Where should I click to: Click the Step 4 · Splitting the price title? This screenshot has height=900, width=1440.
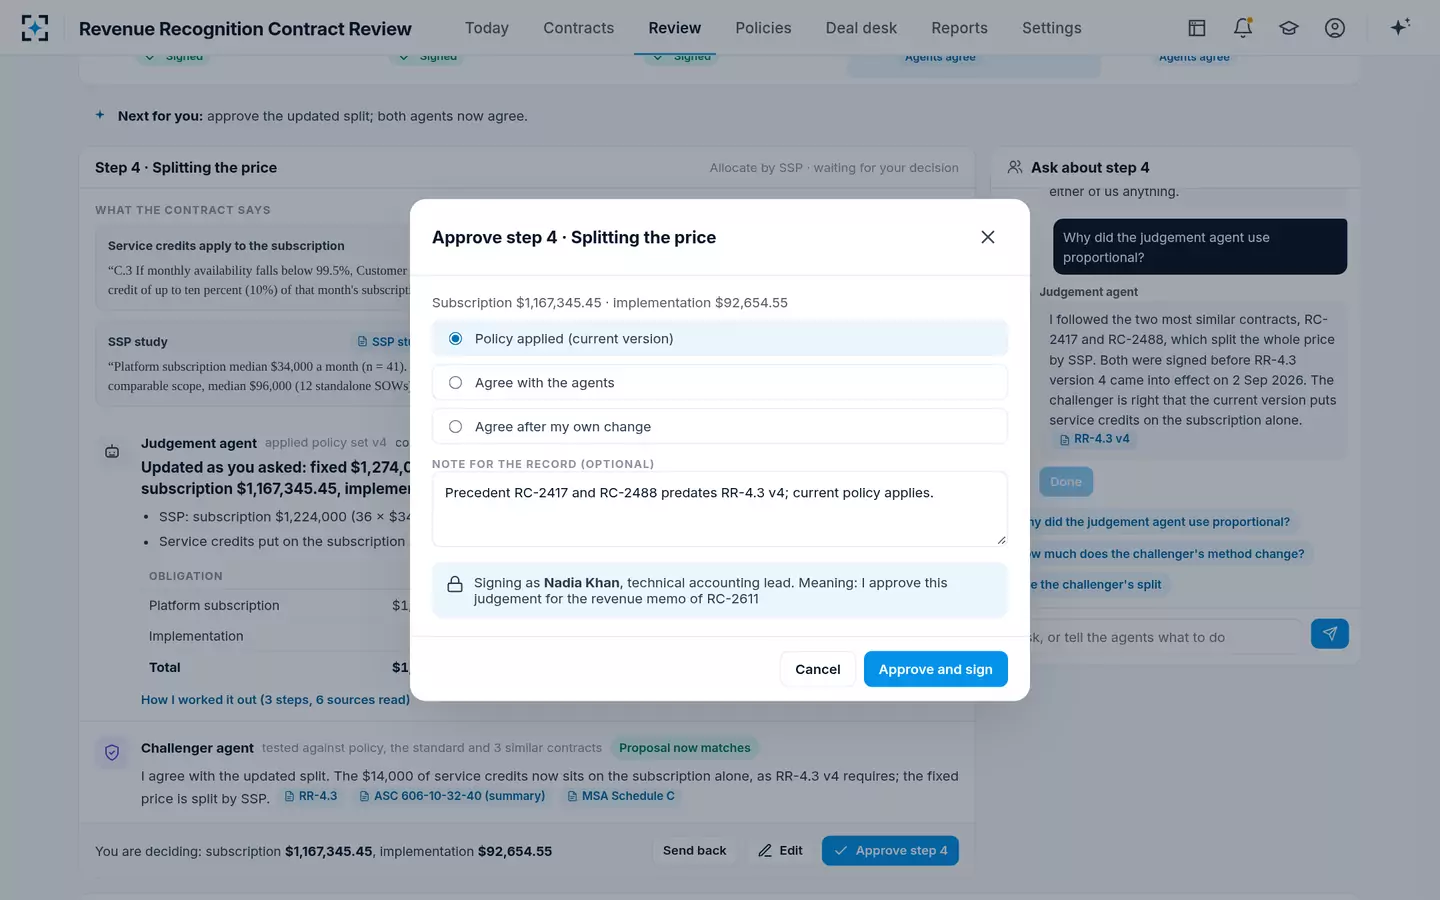[186, 168]
